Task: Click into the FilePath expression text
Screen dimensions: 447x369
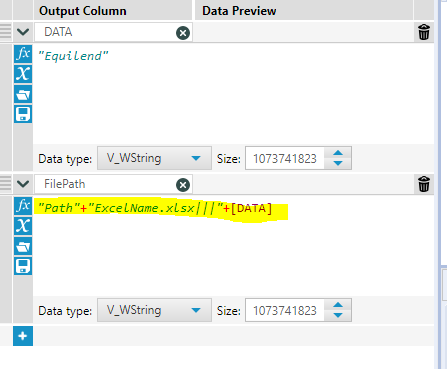Action: (x=155, y=208)
